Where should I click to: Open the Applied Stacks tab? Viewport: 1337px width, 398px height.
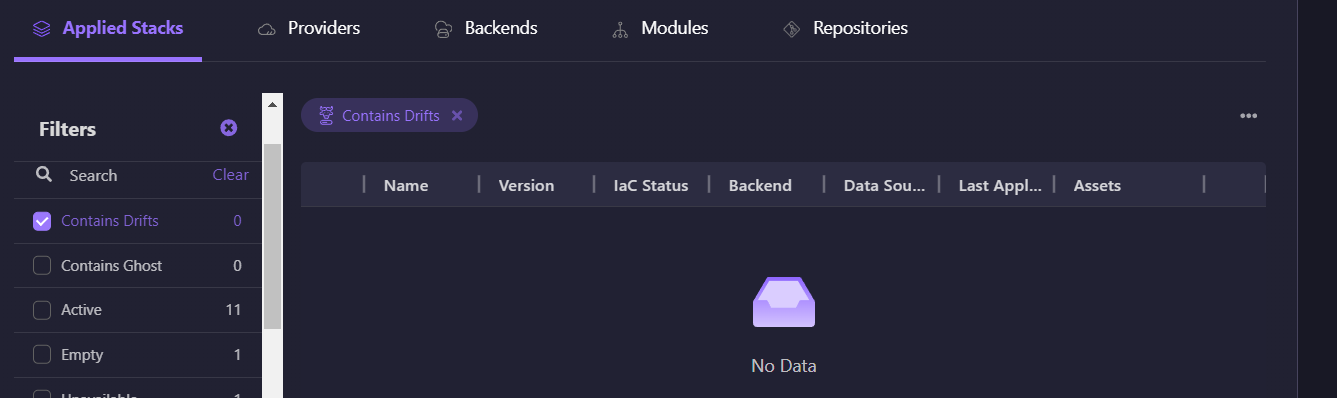pyautogui.click(x=108, y=29)
